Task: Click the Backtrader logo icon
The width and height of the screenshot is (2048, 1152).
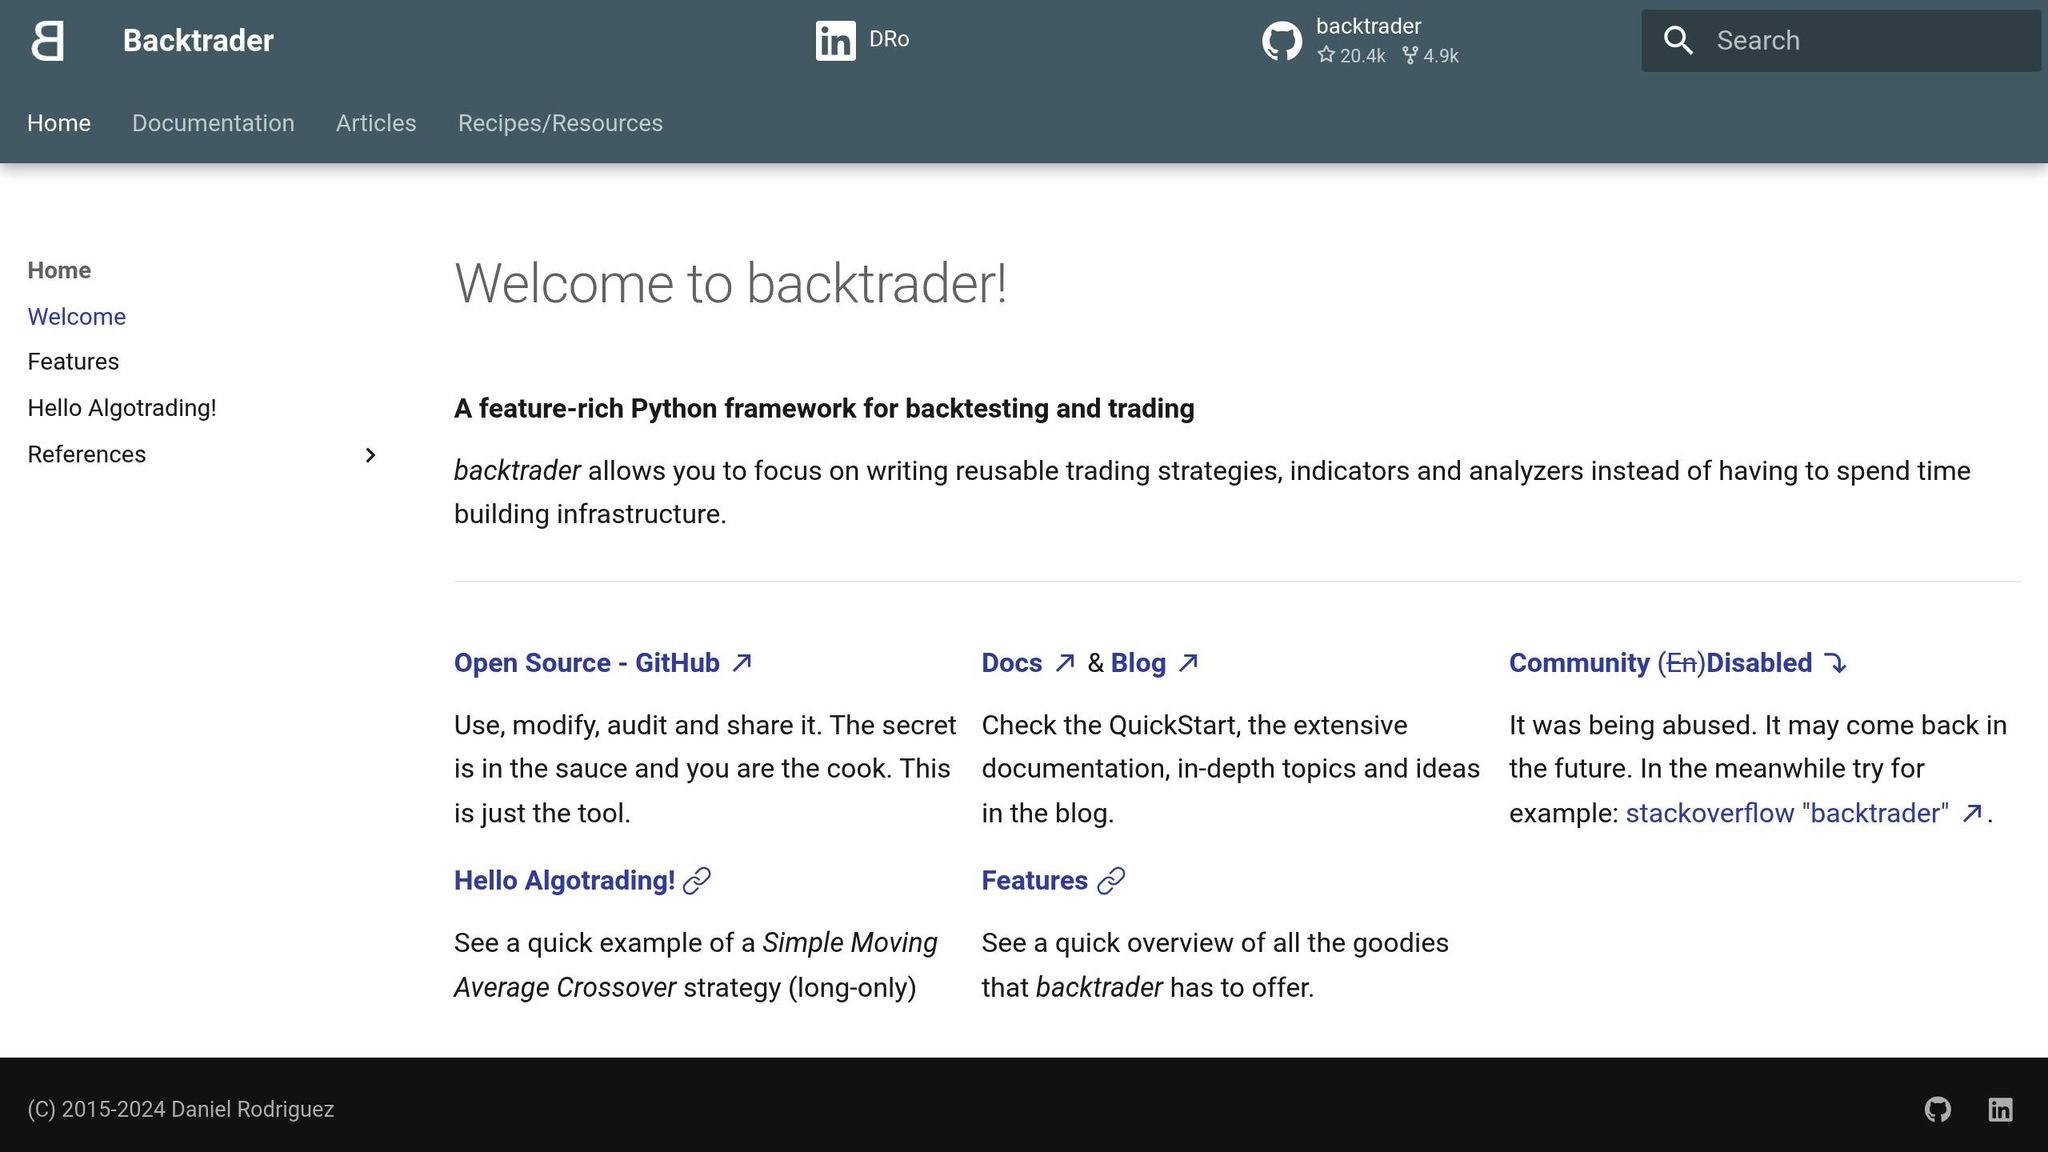Action: pyautogui.click(x=48, y=41)
